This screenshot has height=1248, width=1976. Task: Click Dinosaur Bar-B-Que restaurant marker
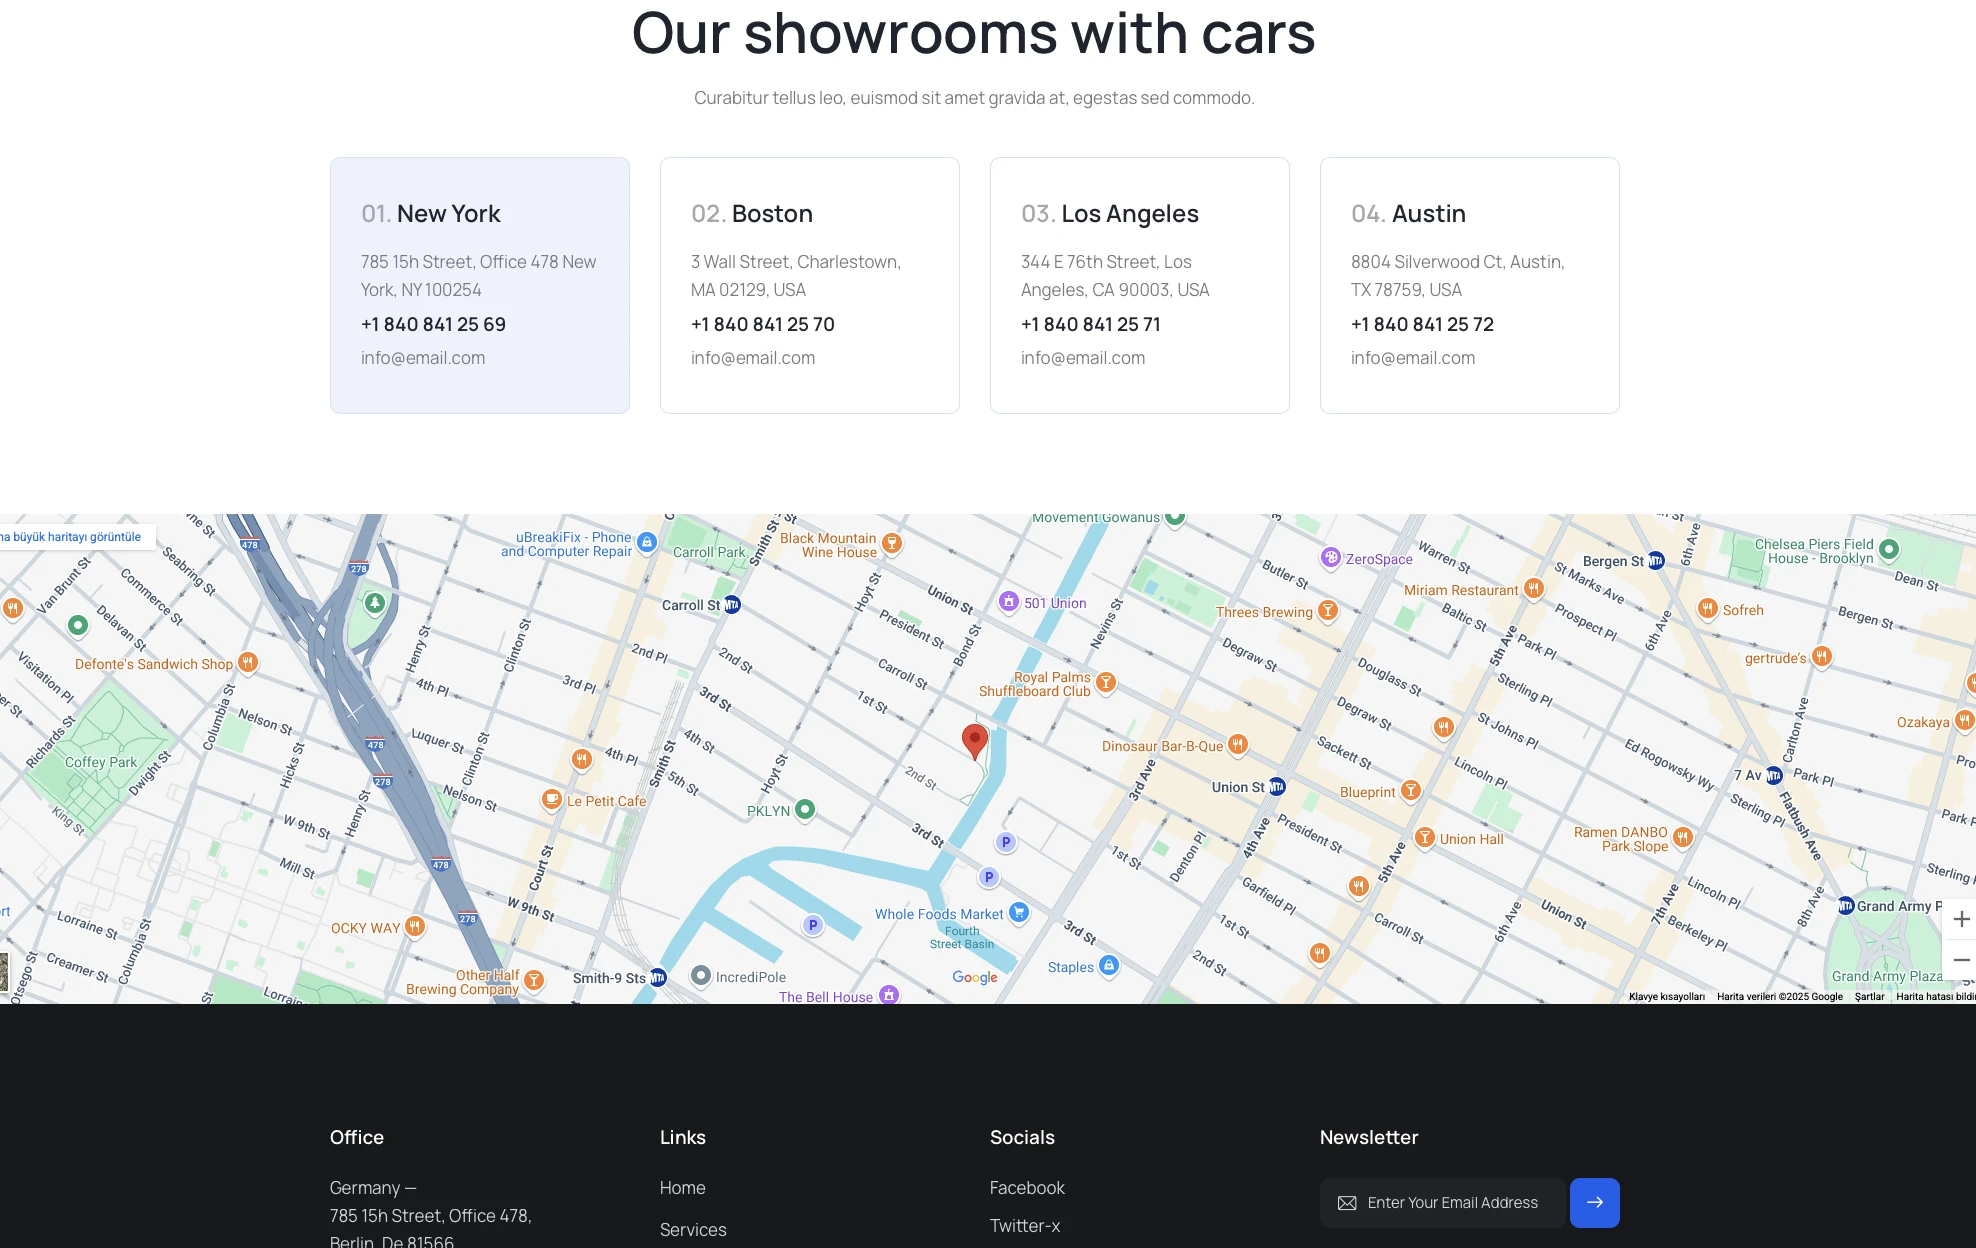[x=1238, y=744]
